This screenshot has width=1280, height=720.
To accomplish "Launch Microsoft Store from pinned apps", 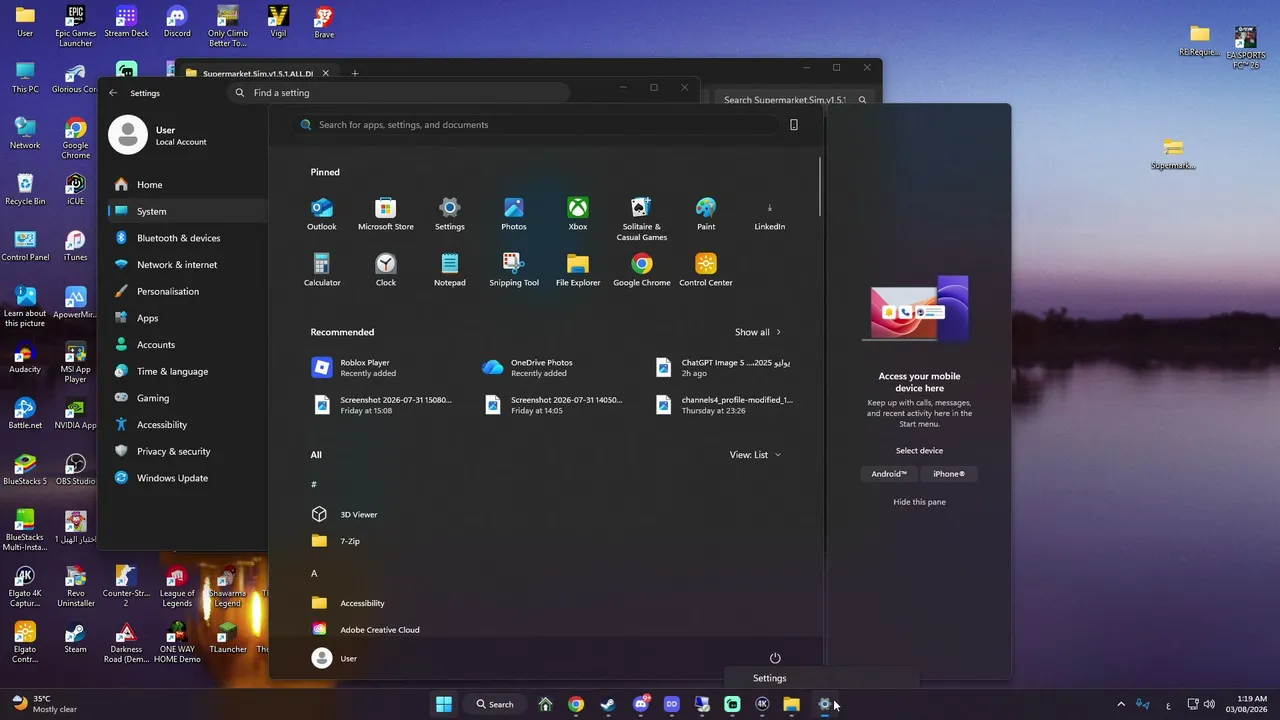I will coord(385,214).
